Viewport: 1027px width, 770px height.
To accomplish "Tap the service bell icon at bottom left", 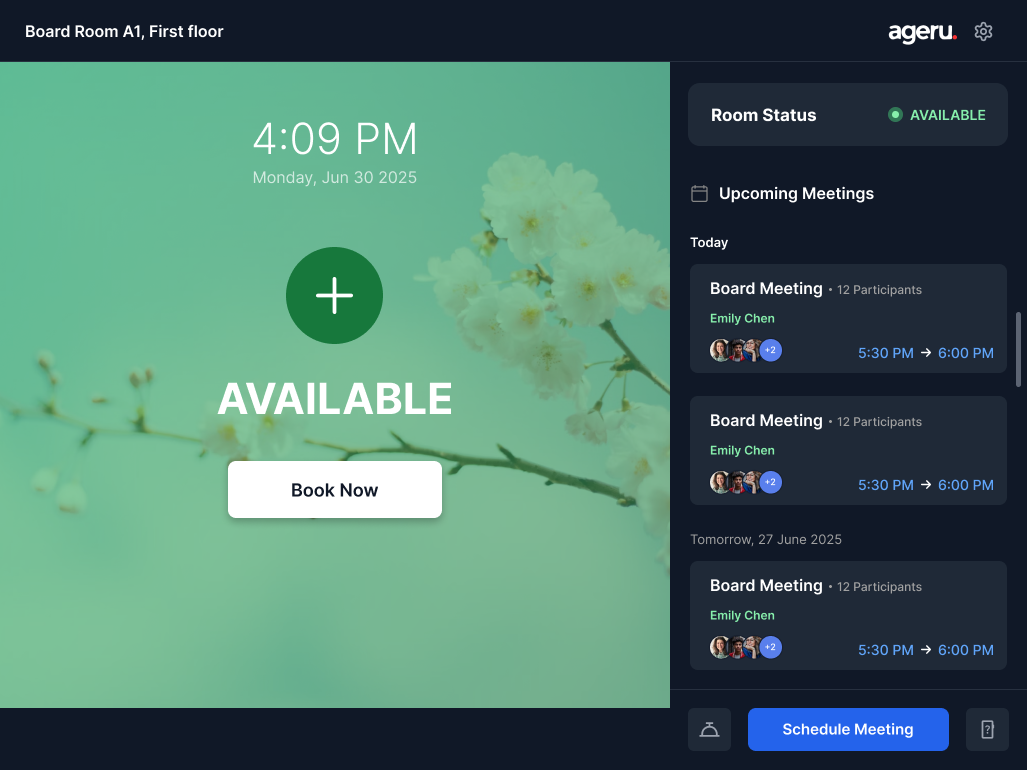I will point(709,729).
